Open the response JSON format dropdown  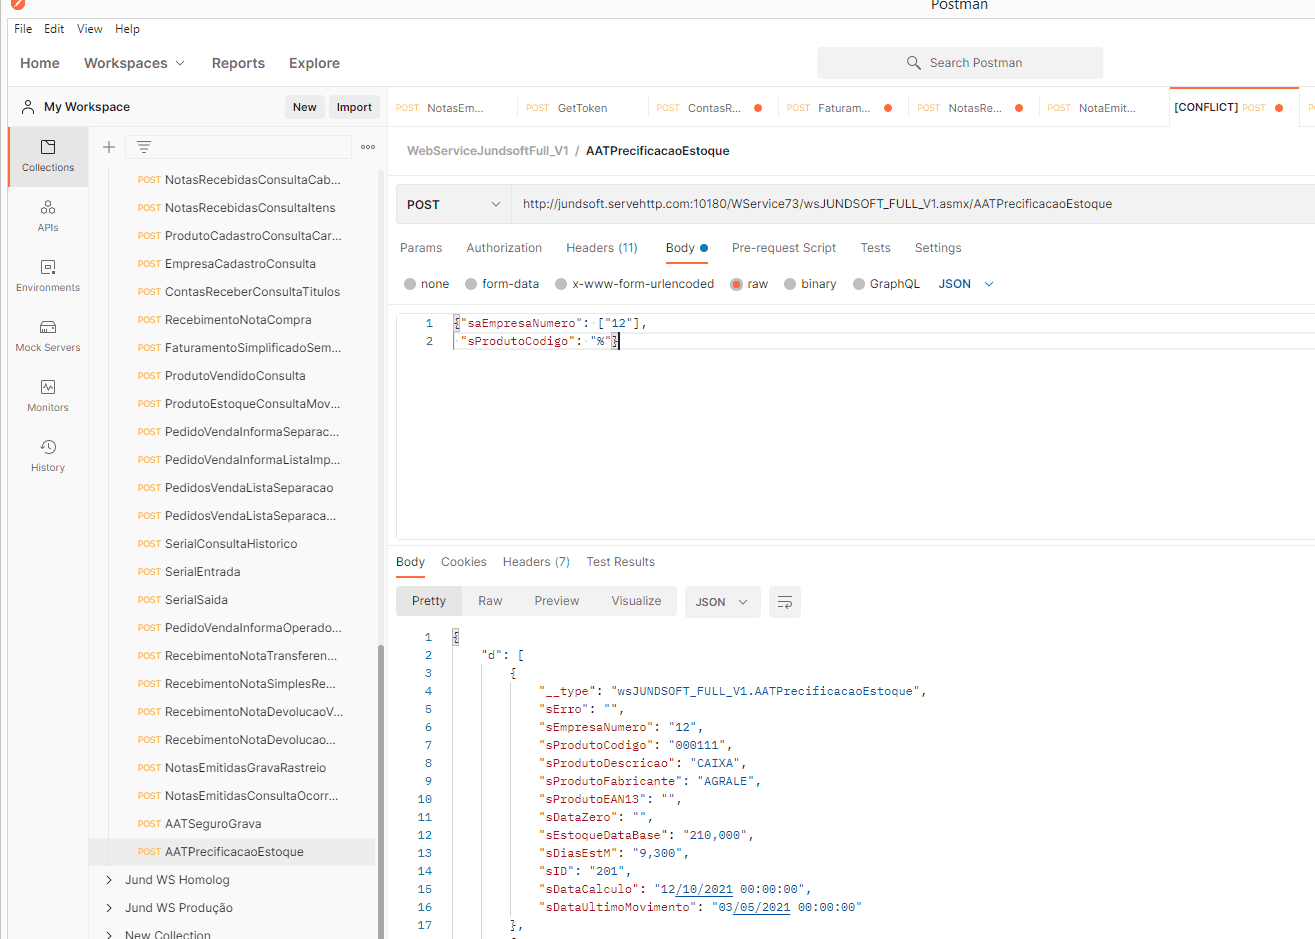click(722, 602)
